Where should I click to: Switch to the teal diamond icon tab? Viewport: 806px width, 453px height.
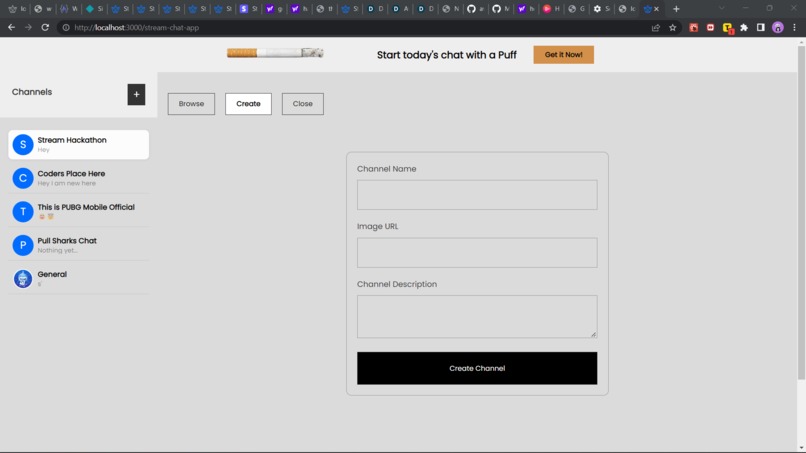coord(90,9)
